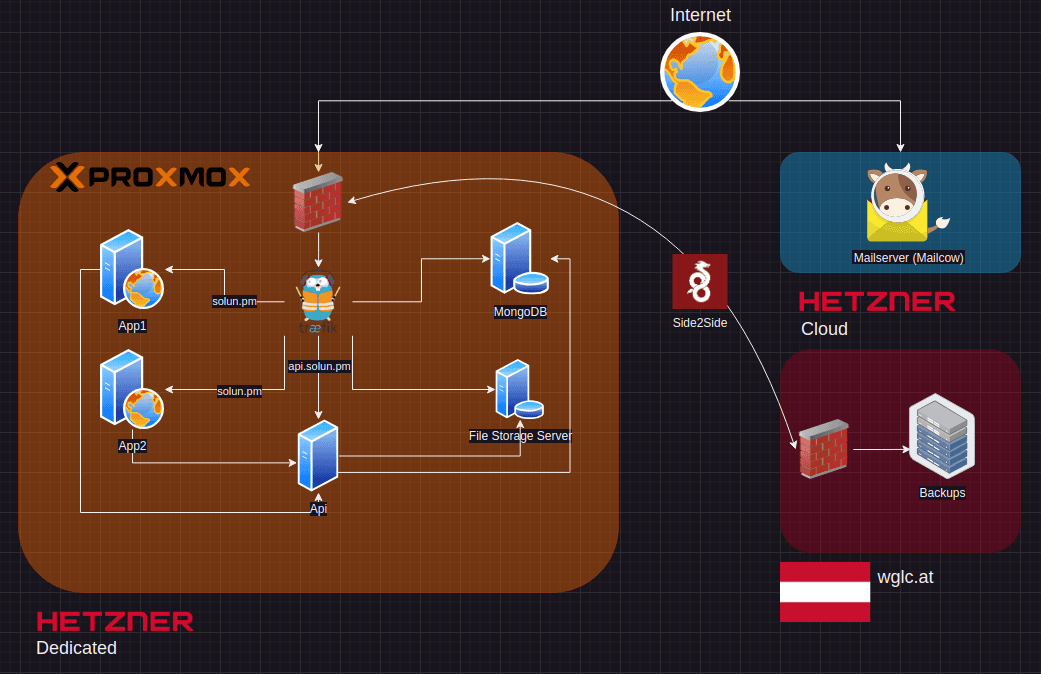Select the MongoDB server icon
Screen dimensions: 1041x674
point(519,258)
